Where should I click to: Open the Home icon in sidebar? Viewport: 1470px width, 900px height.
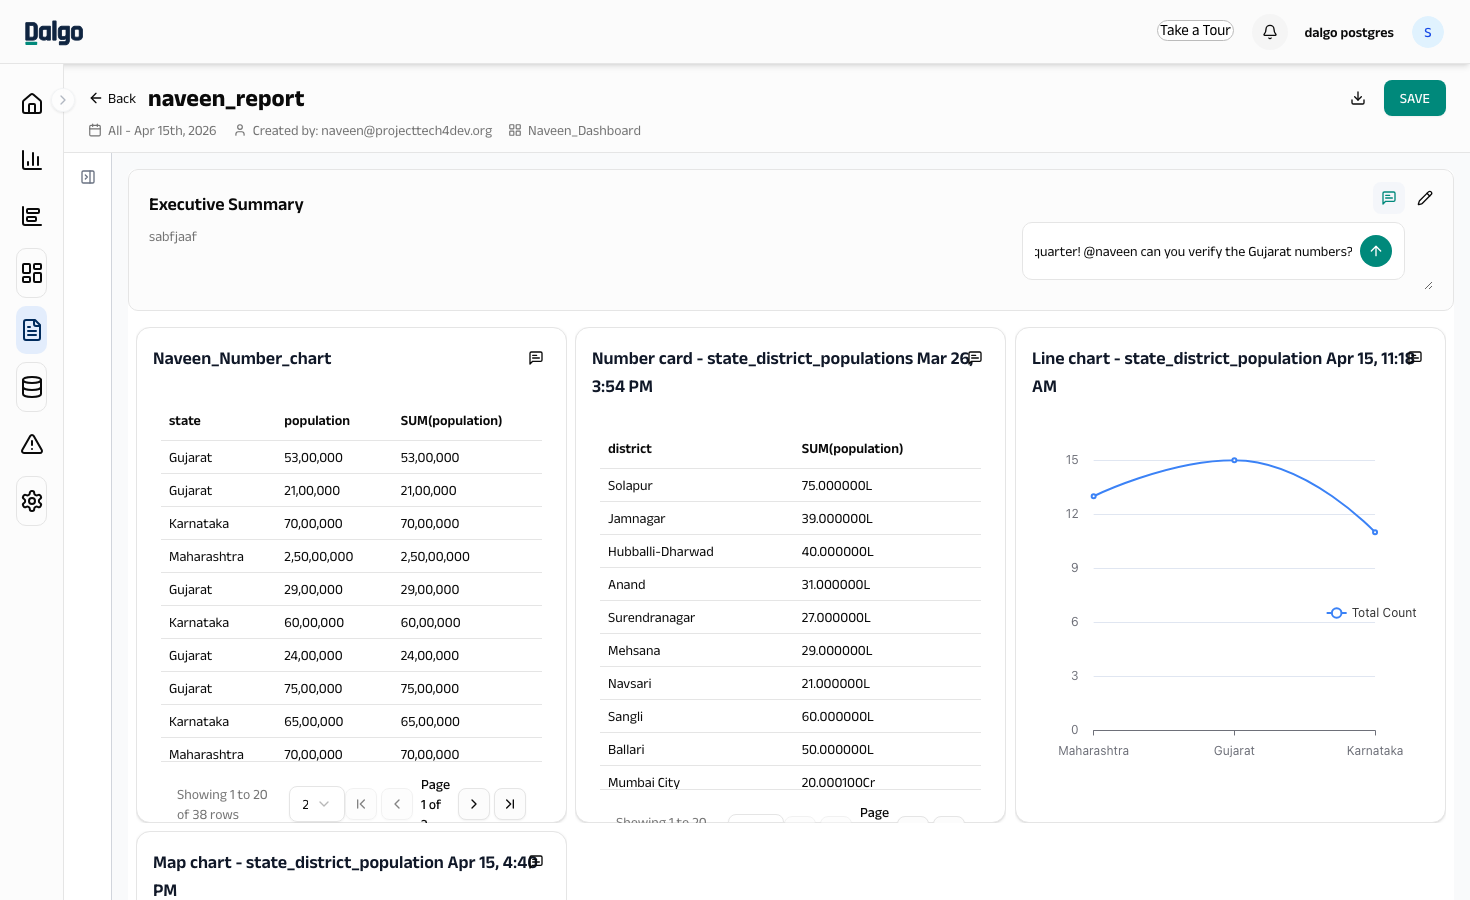[32, 103]
